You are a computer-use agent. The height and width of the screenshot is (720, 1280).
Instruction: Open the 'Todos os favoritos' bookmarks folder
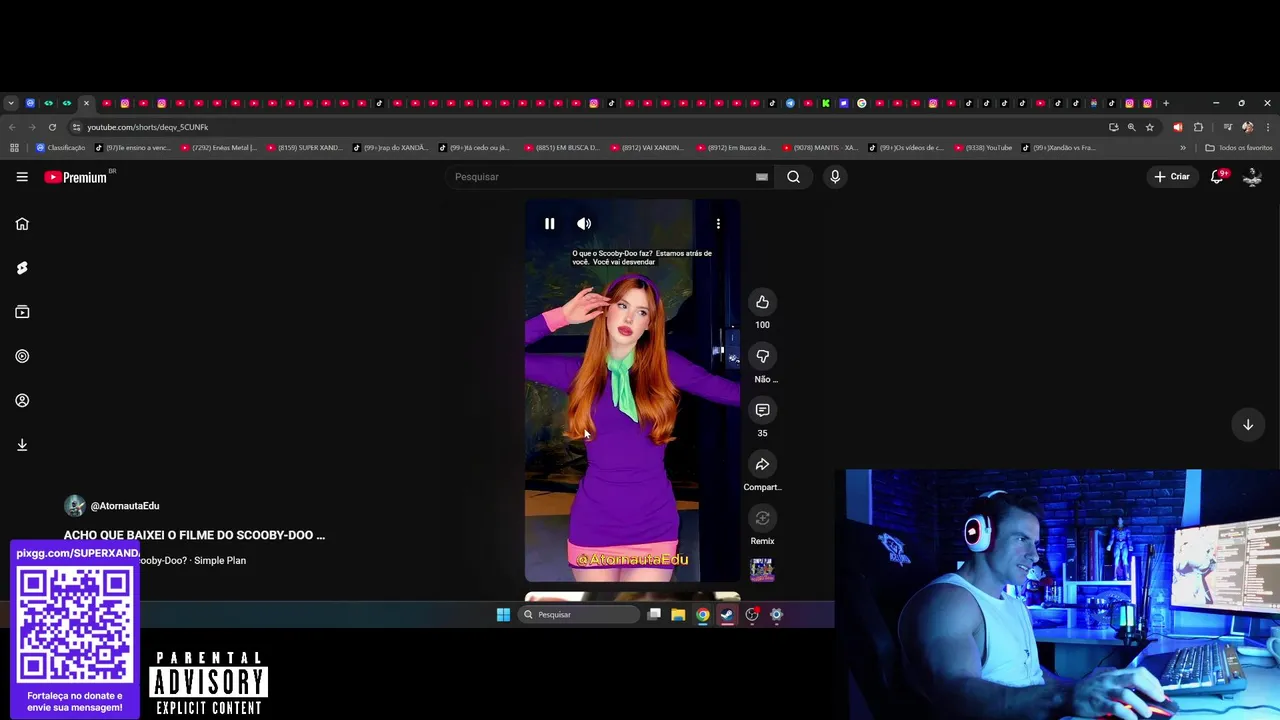[1239, 148]
